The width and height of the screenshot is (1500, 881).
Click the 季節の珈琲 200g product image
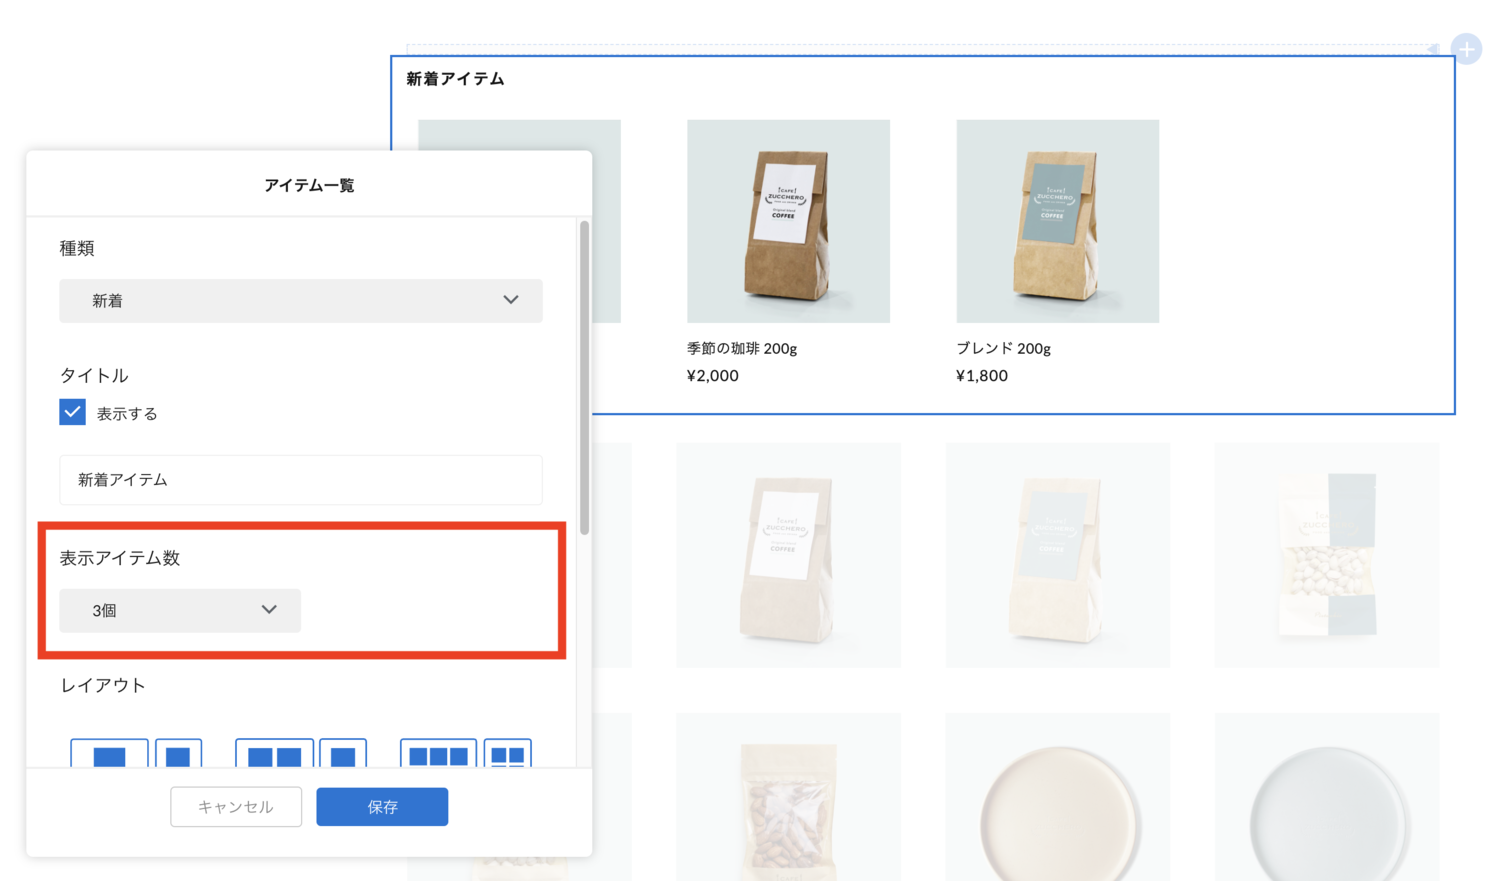(788, 221)
